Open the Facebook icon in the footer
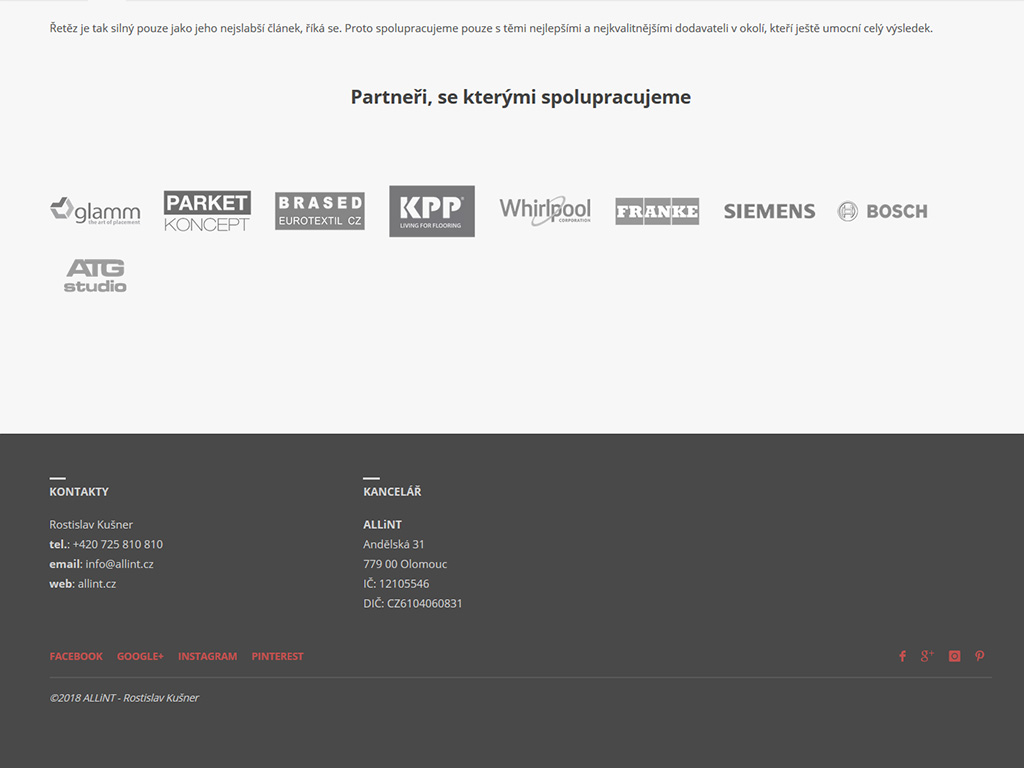The image size is (1024, 768). pos(902,656)
